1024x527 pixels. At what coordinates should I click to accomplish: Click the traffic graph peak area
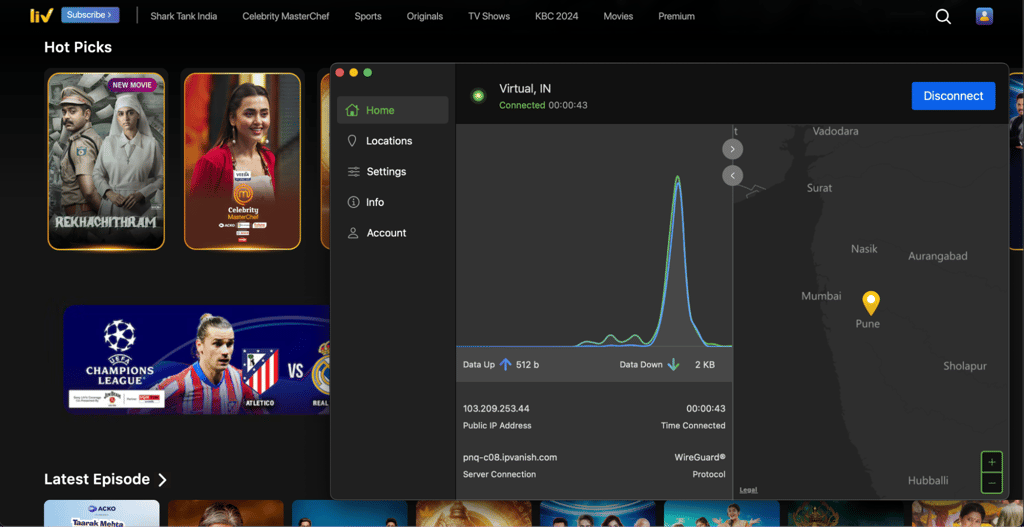pos(677,261)
